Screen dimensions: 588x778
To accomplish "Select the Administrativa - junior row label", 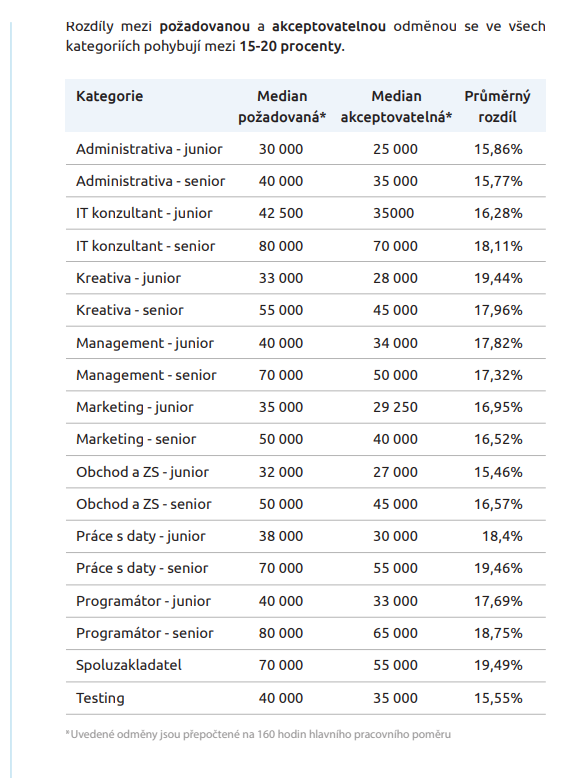I will 149,149.
